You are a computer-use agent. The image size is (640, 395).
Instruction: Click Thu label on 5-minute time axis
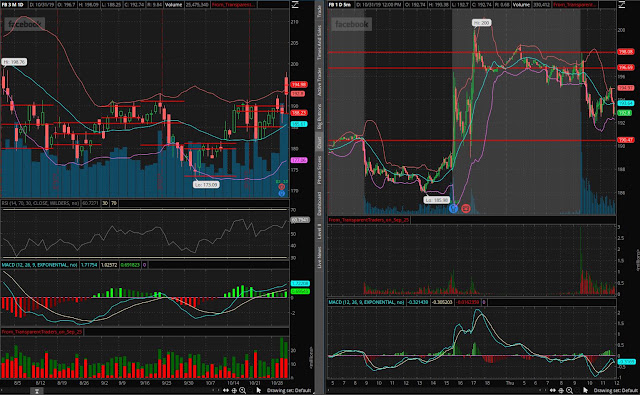click(510, 383)
